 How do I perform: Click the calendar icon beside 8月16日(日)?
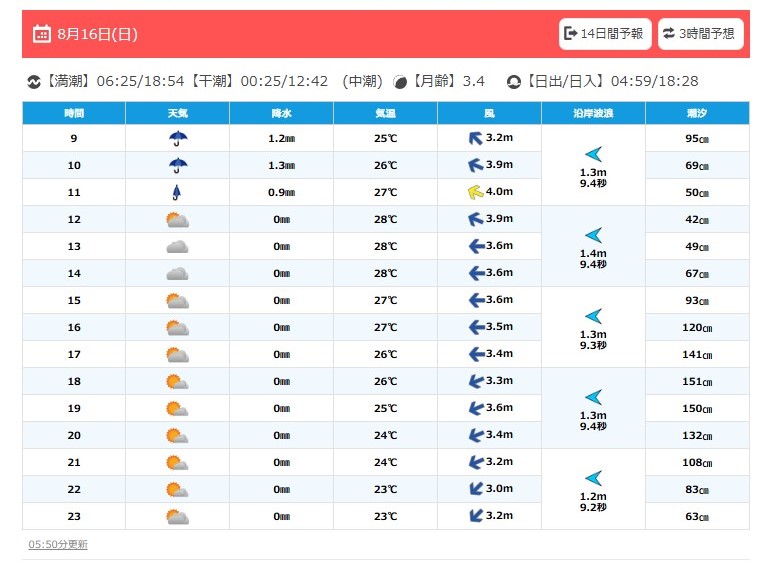(42, 34)
